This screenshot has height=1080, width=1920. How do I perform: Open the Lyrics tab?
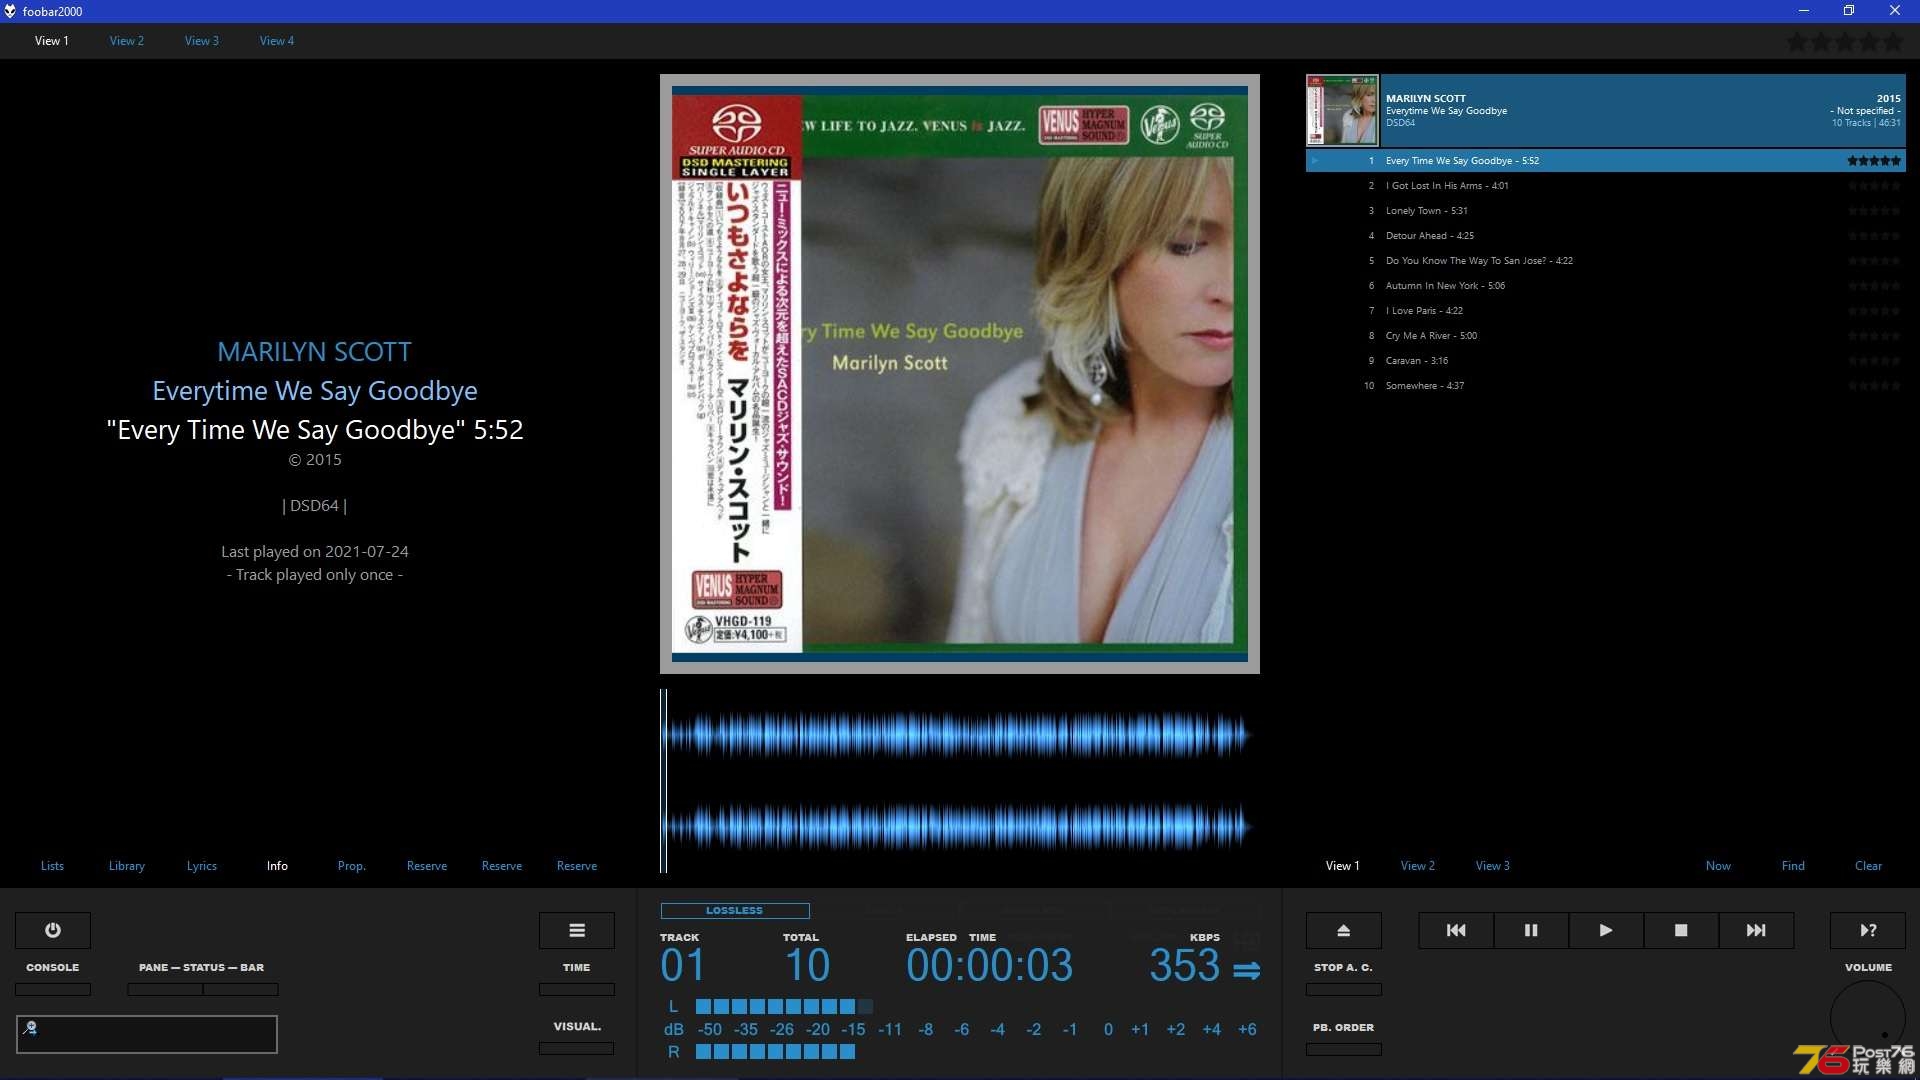point(202,866)
